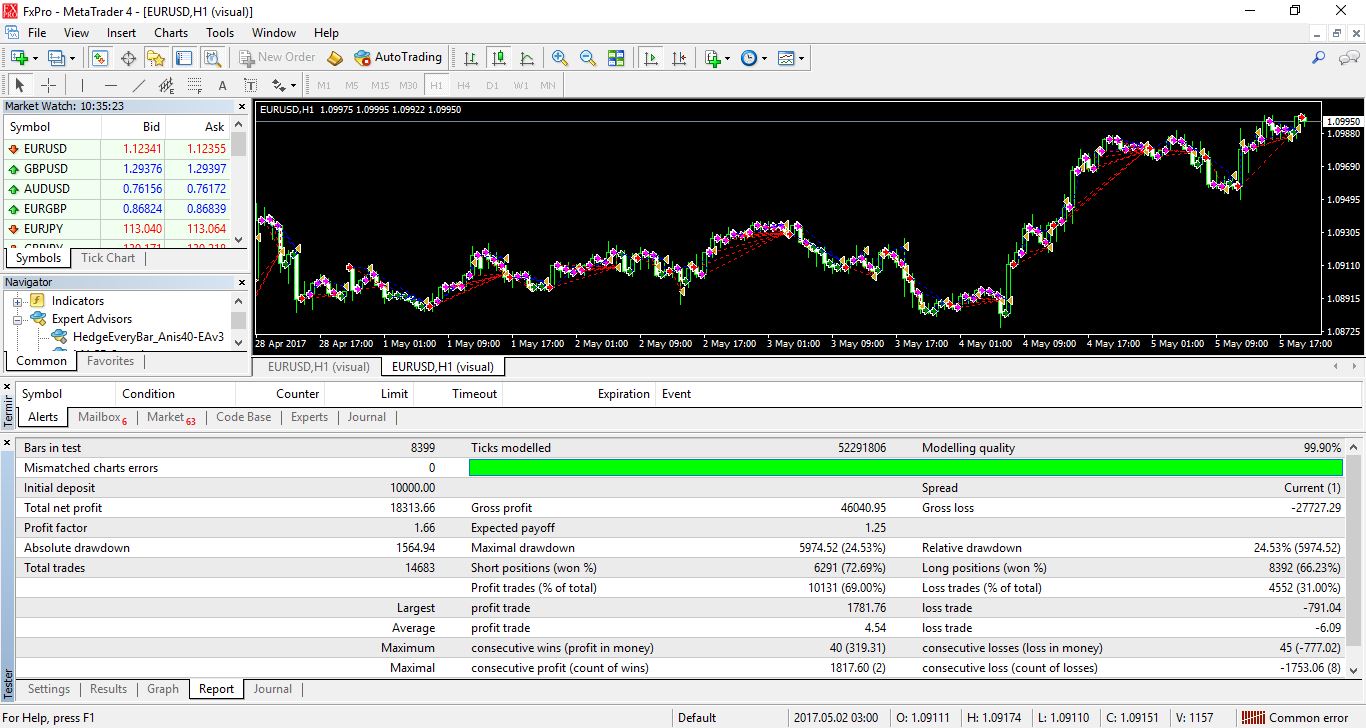Viewport: 1366px width, 728px height.
Task: Click the New Order button
Action: pyautogui.click(x=277, y=58)
